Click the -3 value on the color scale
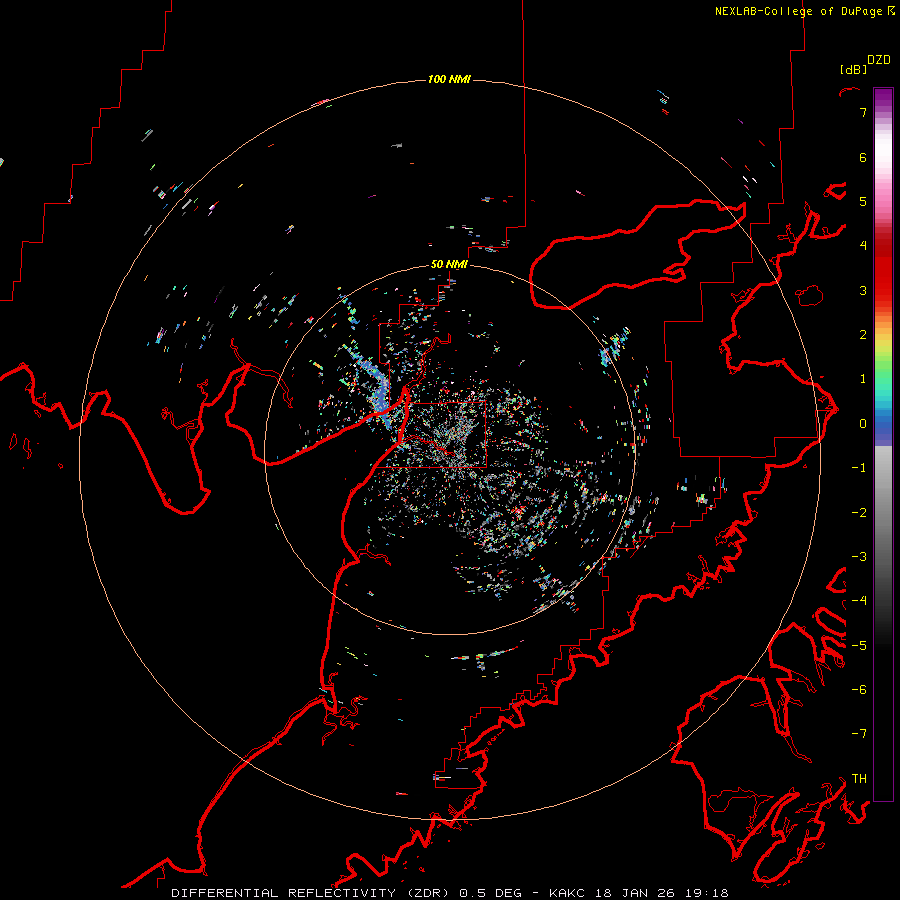Screen dimensions: 900x900 (859, 557)
